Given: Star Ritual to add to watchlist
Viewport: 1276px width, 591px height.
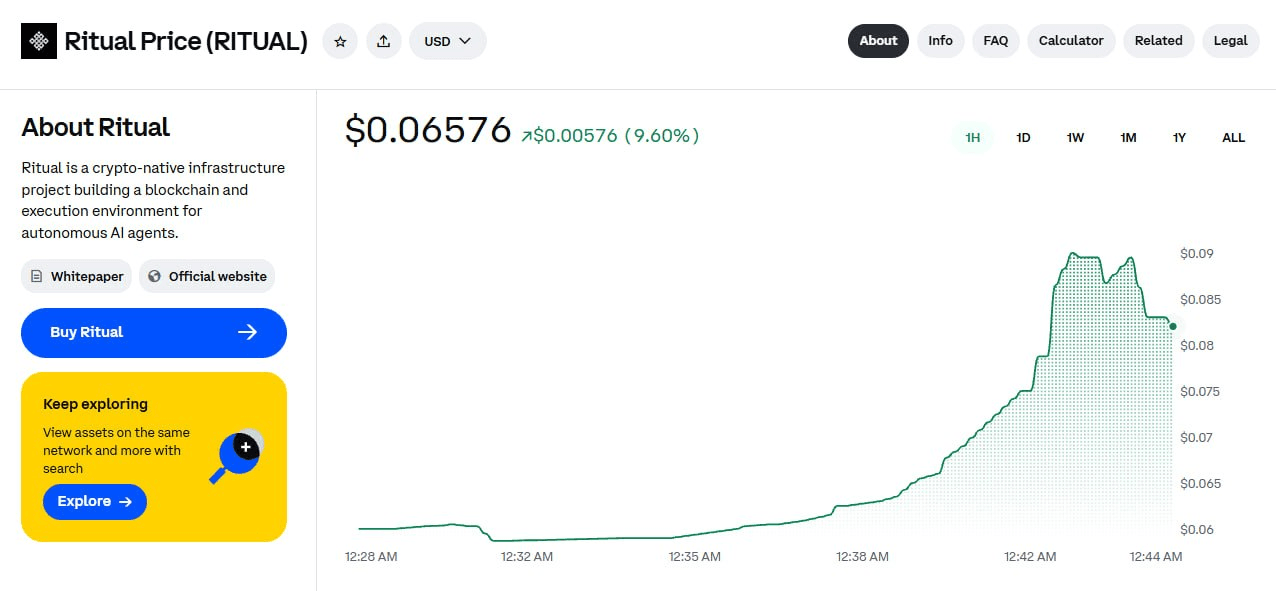Looking at the screenshot, I should pyautogui.click(x=340, y=41).
